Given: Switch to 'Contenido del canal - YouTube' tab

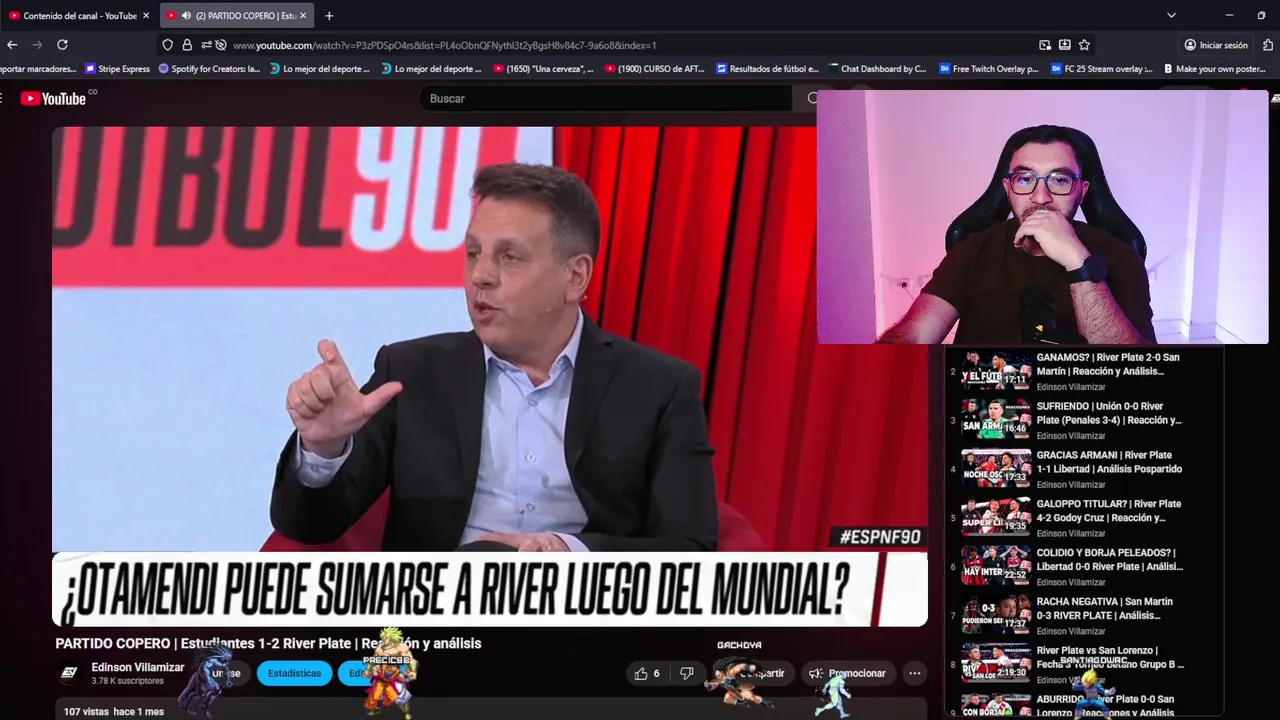Looking at the screenshot, I should pos(79,16).
